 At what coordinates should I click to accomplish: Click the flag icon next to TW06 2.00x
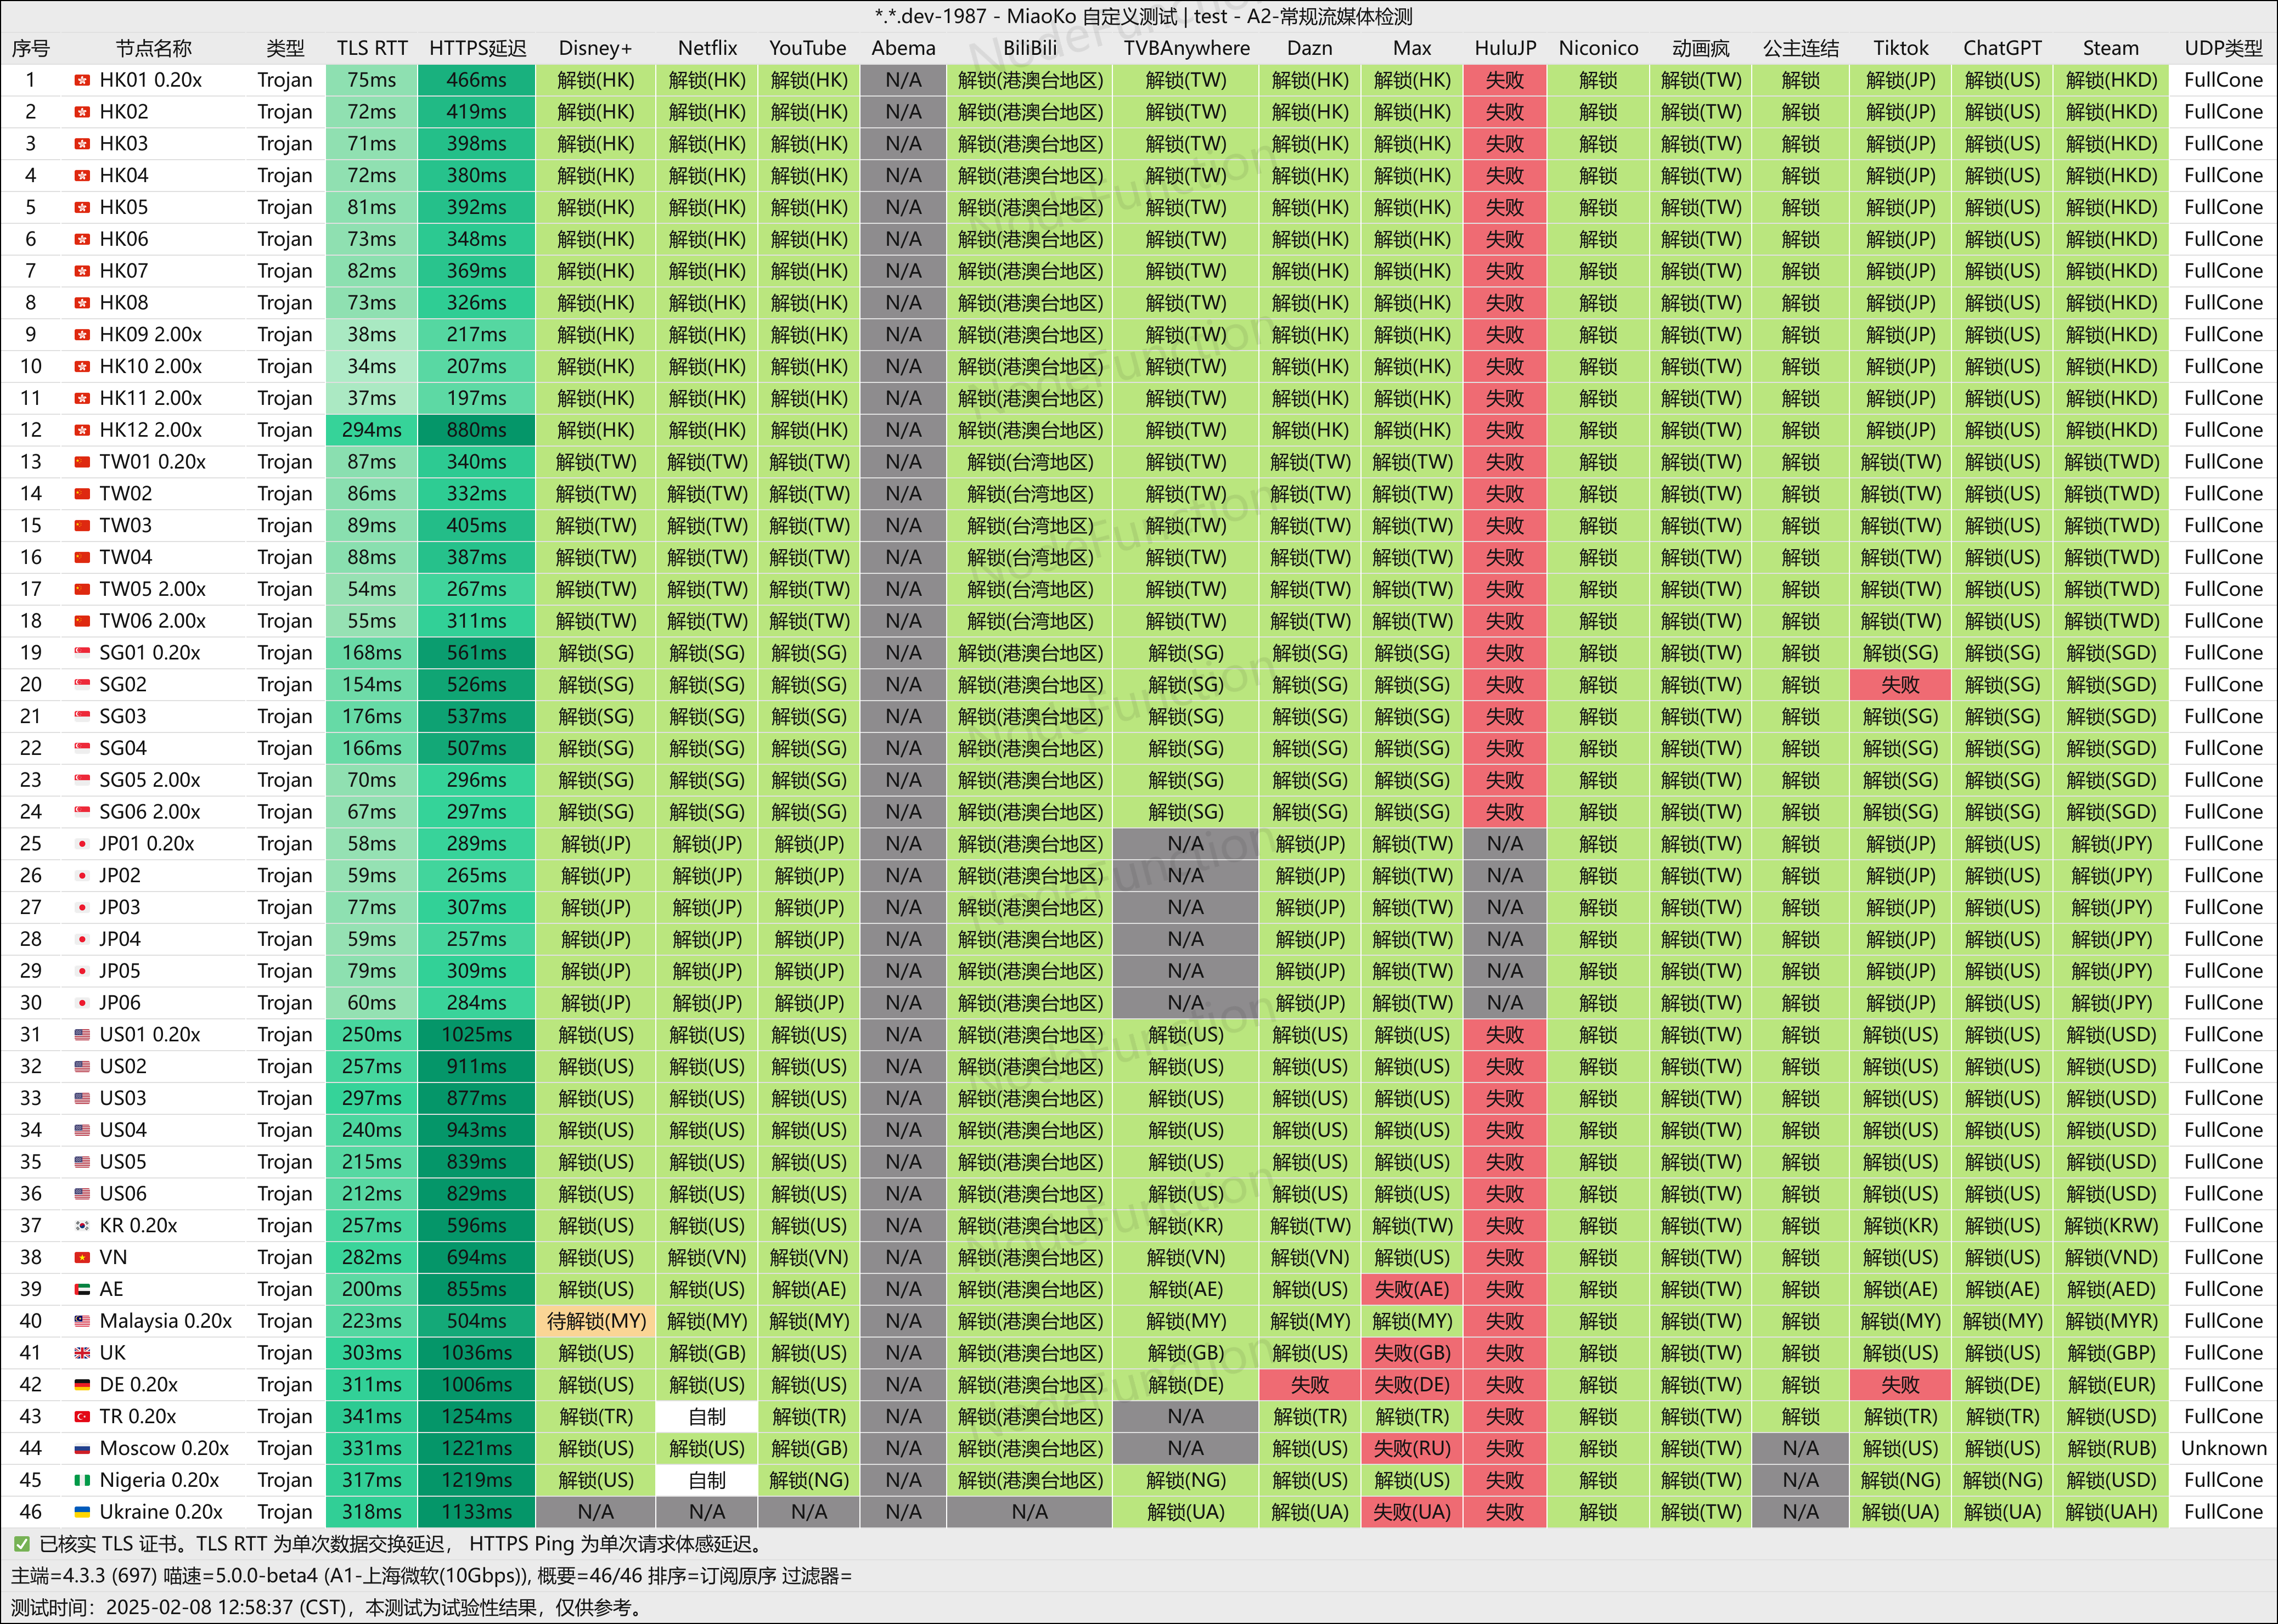point(82,621)
